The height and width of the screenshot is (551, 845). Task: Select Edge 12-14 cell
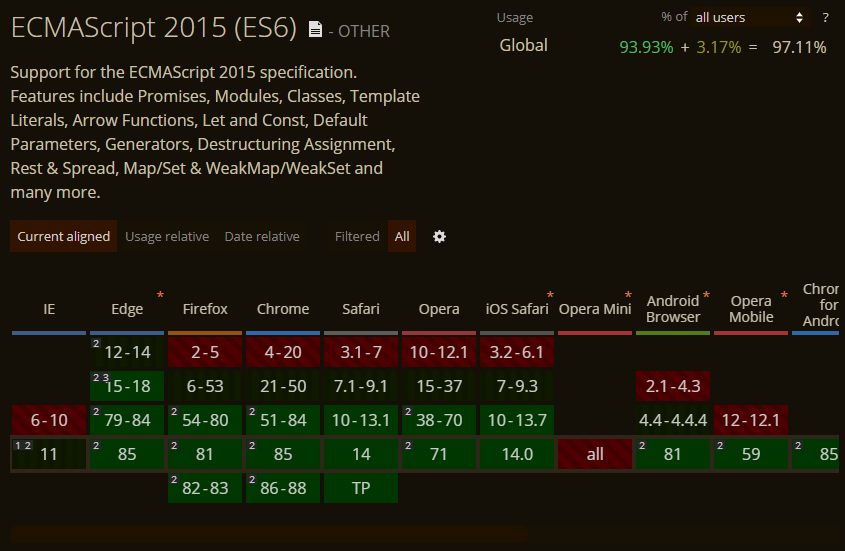[x=127, y=352]
